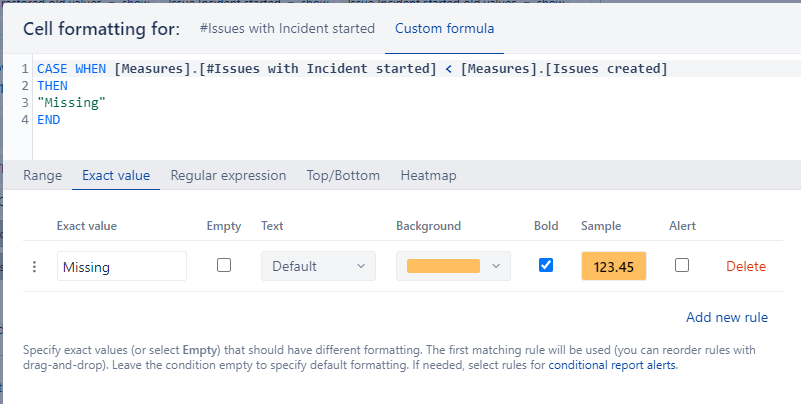The image size is (801, 404).
Task: Select the #Issues with Incident started tab
Action: pos(287,28)
